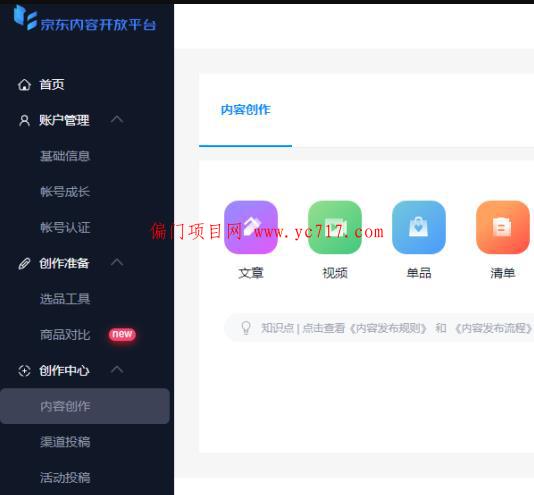
Task: Click the red new badge
Action: click(122, 334)
